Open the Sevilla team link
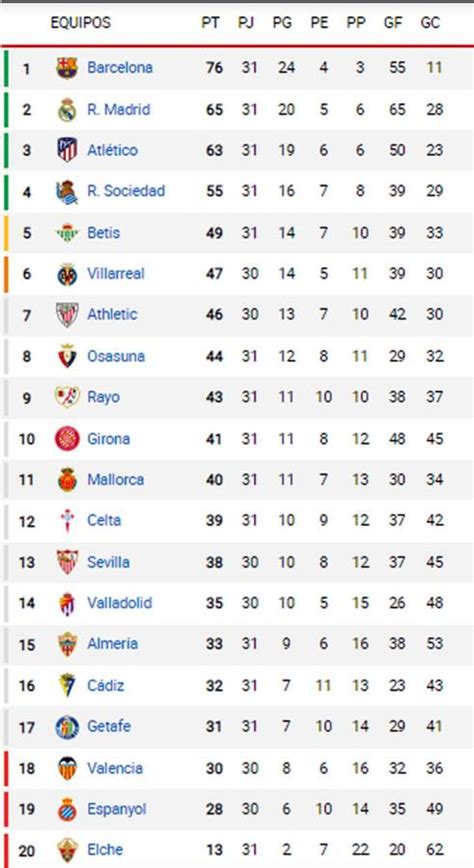This screenshot has width=474, height=868. click(108, 562)
